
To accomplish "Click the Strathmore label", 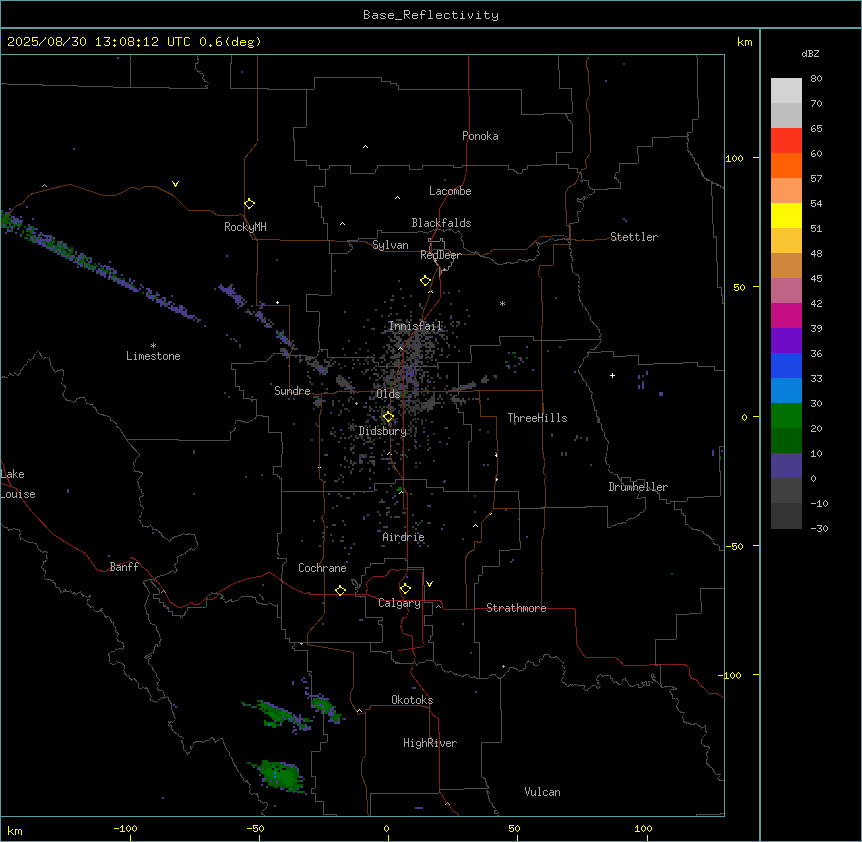I will click(x=516, y=608).
